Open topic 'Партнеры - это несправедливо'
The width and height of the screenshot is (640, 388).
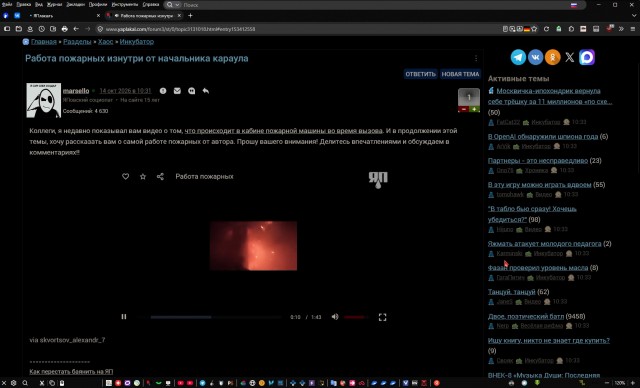(538, 160)
